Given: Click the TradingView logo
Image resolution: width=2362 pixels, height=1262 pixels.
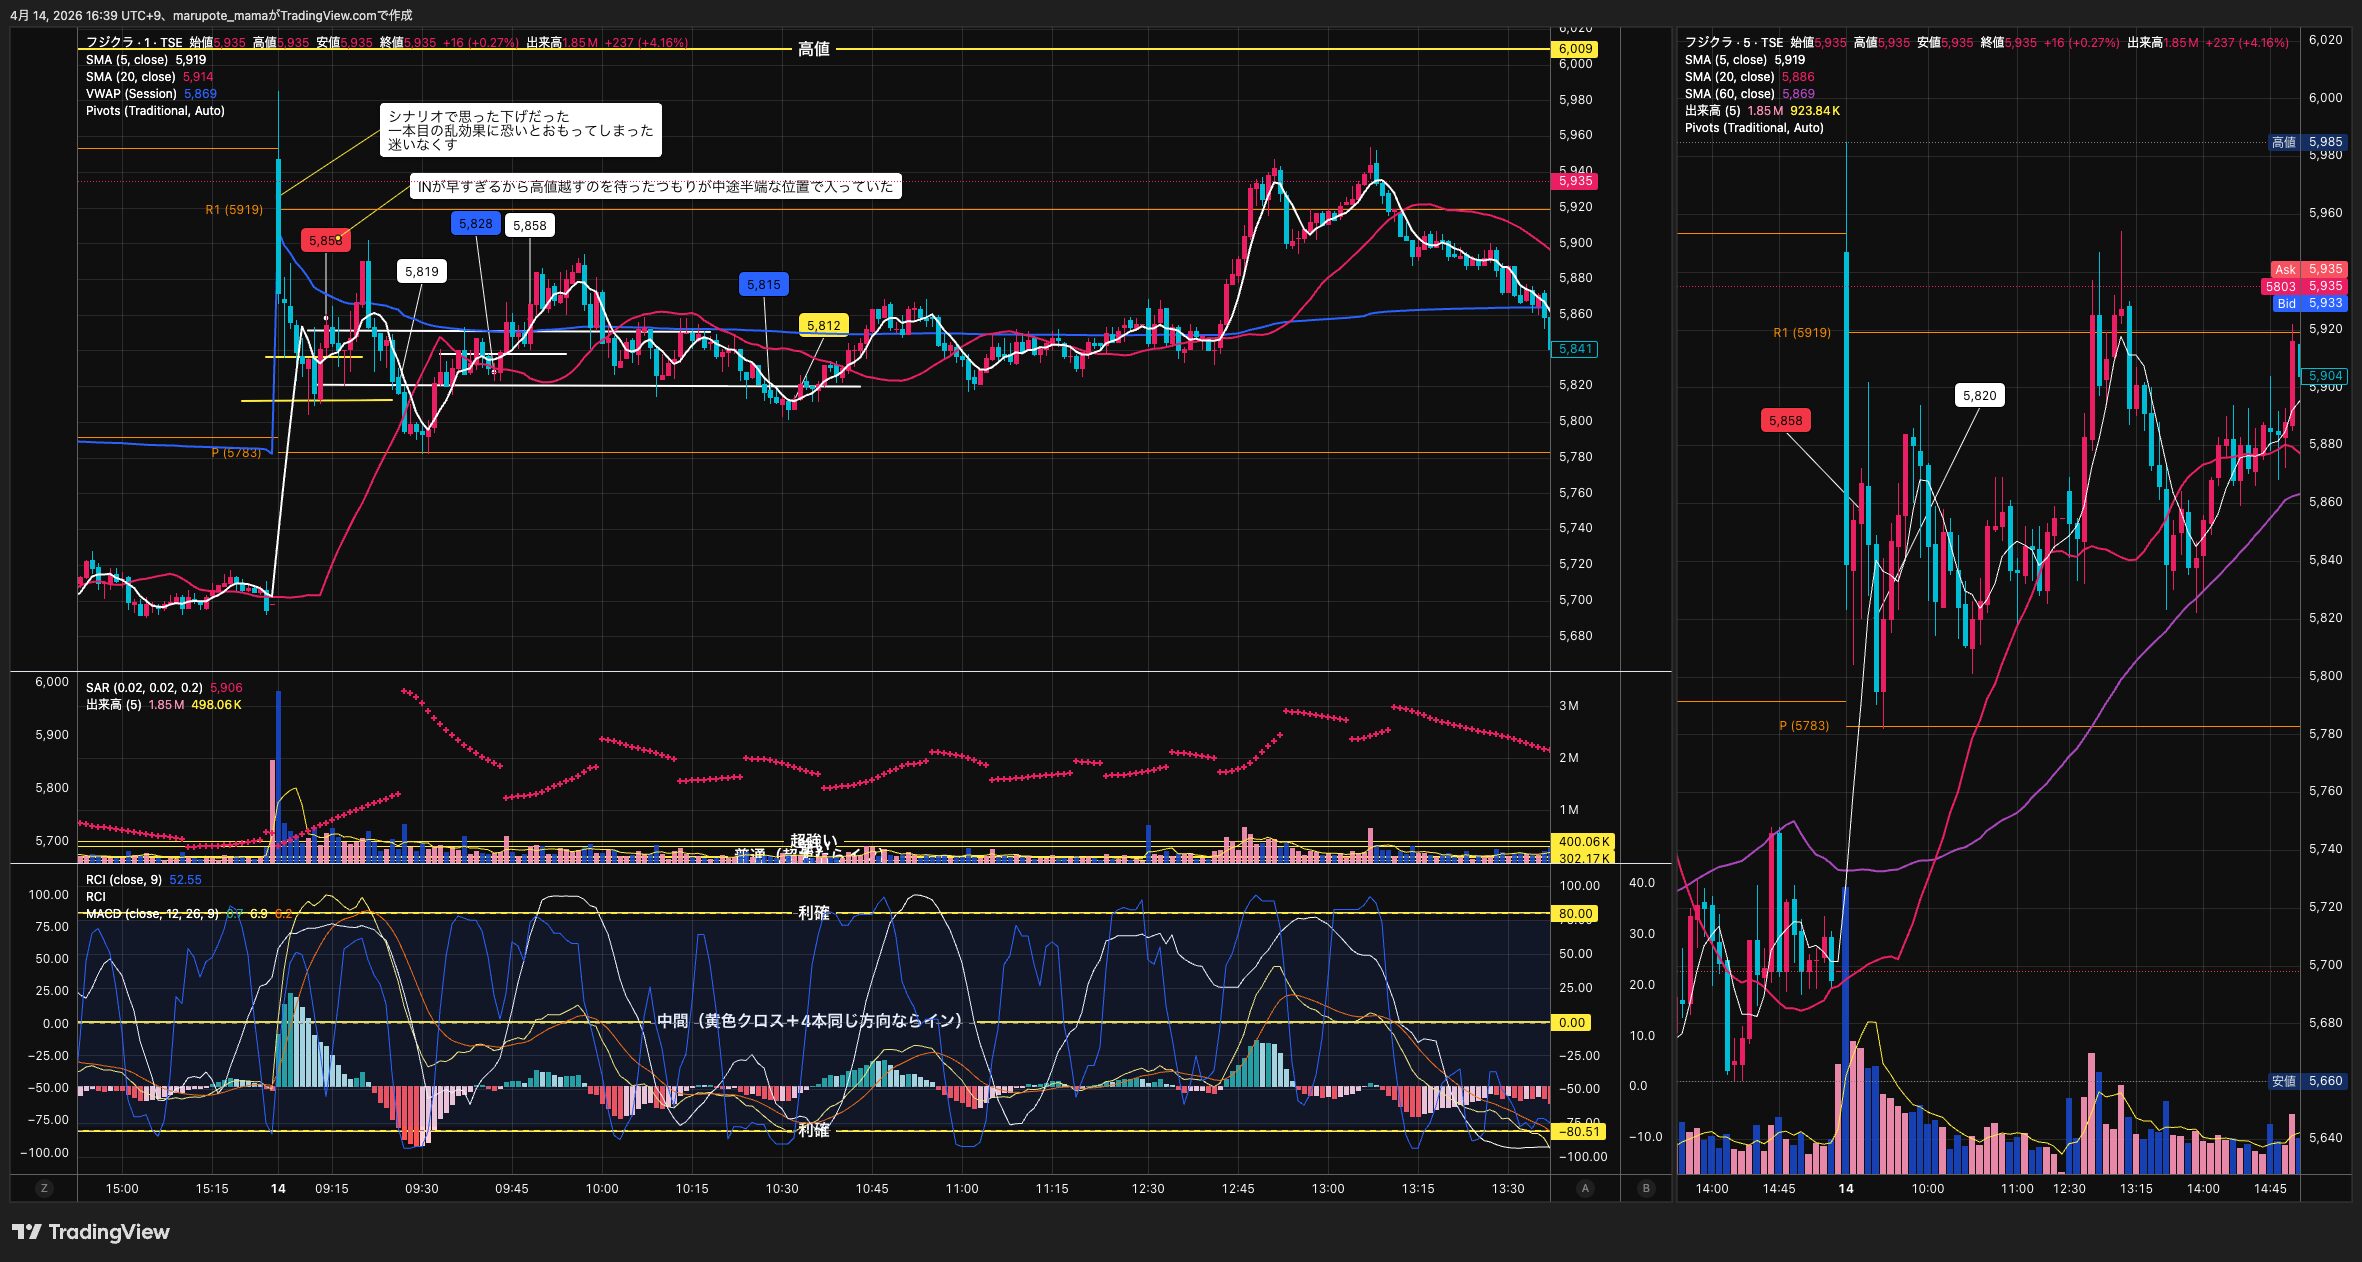Looking at the screenshot, I should click(x=91, y=1232).
